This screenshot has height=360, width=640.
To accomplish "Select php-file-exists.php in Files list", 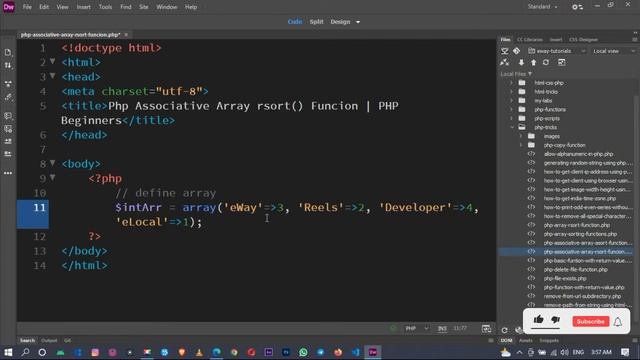I will pyautogui.click(x=565, y=278).
